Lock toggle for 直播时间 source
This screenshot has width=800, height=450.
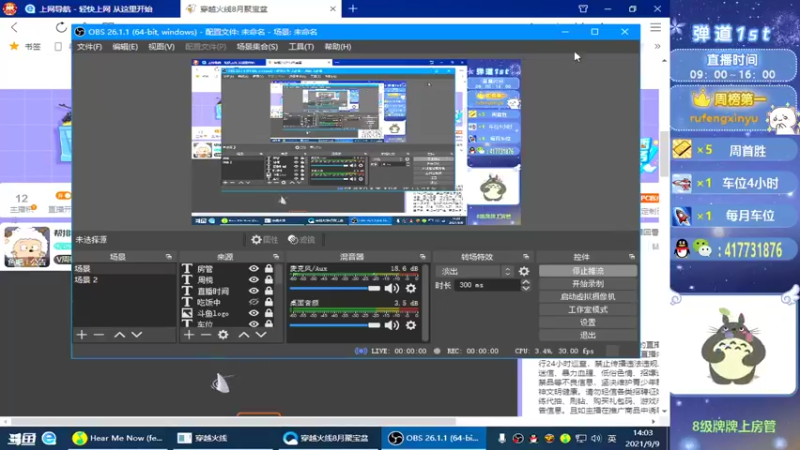pos(268,291)
